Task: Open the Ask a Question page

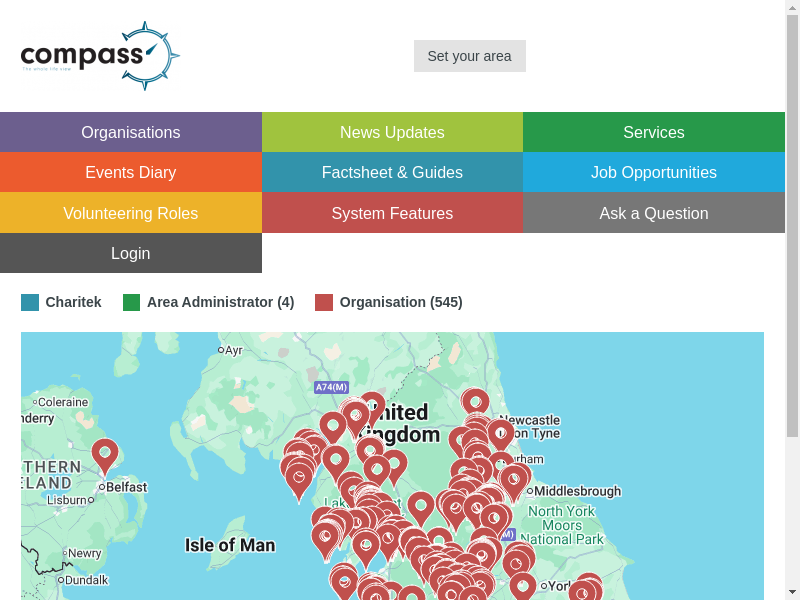Action: click(x=654, y=213)
